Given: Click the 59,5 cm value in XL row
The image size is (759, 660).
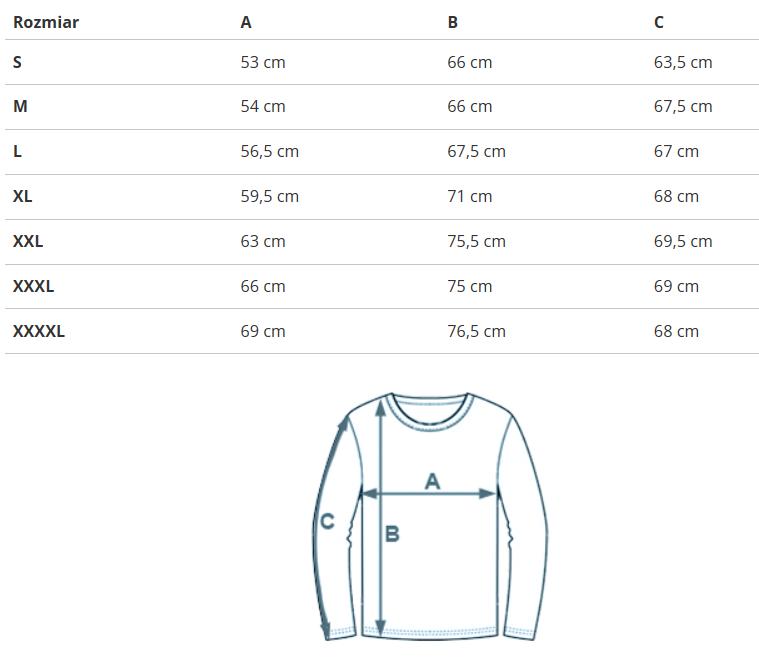Looking at the screenshot, I should (x=270, y=196).
